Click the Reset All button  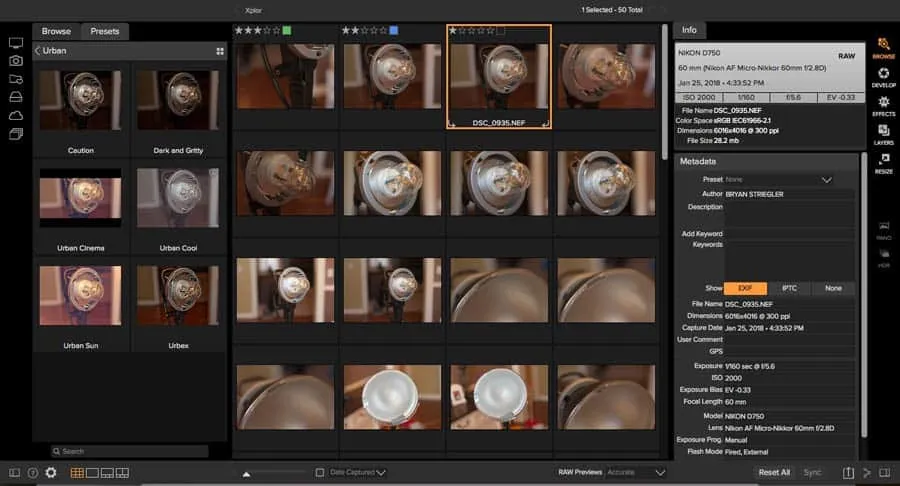point(774,472)
